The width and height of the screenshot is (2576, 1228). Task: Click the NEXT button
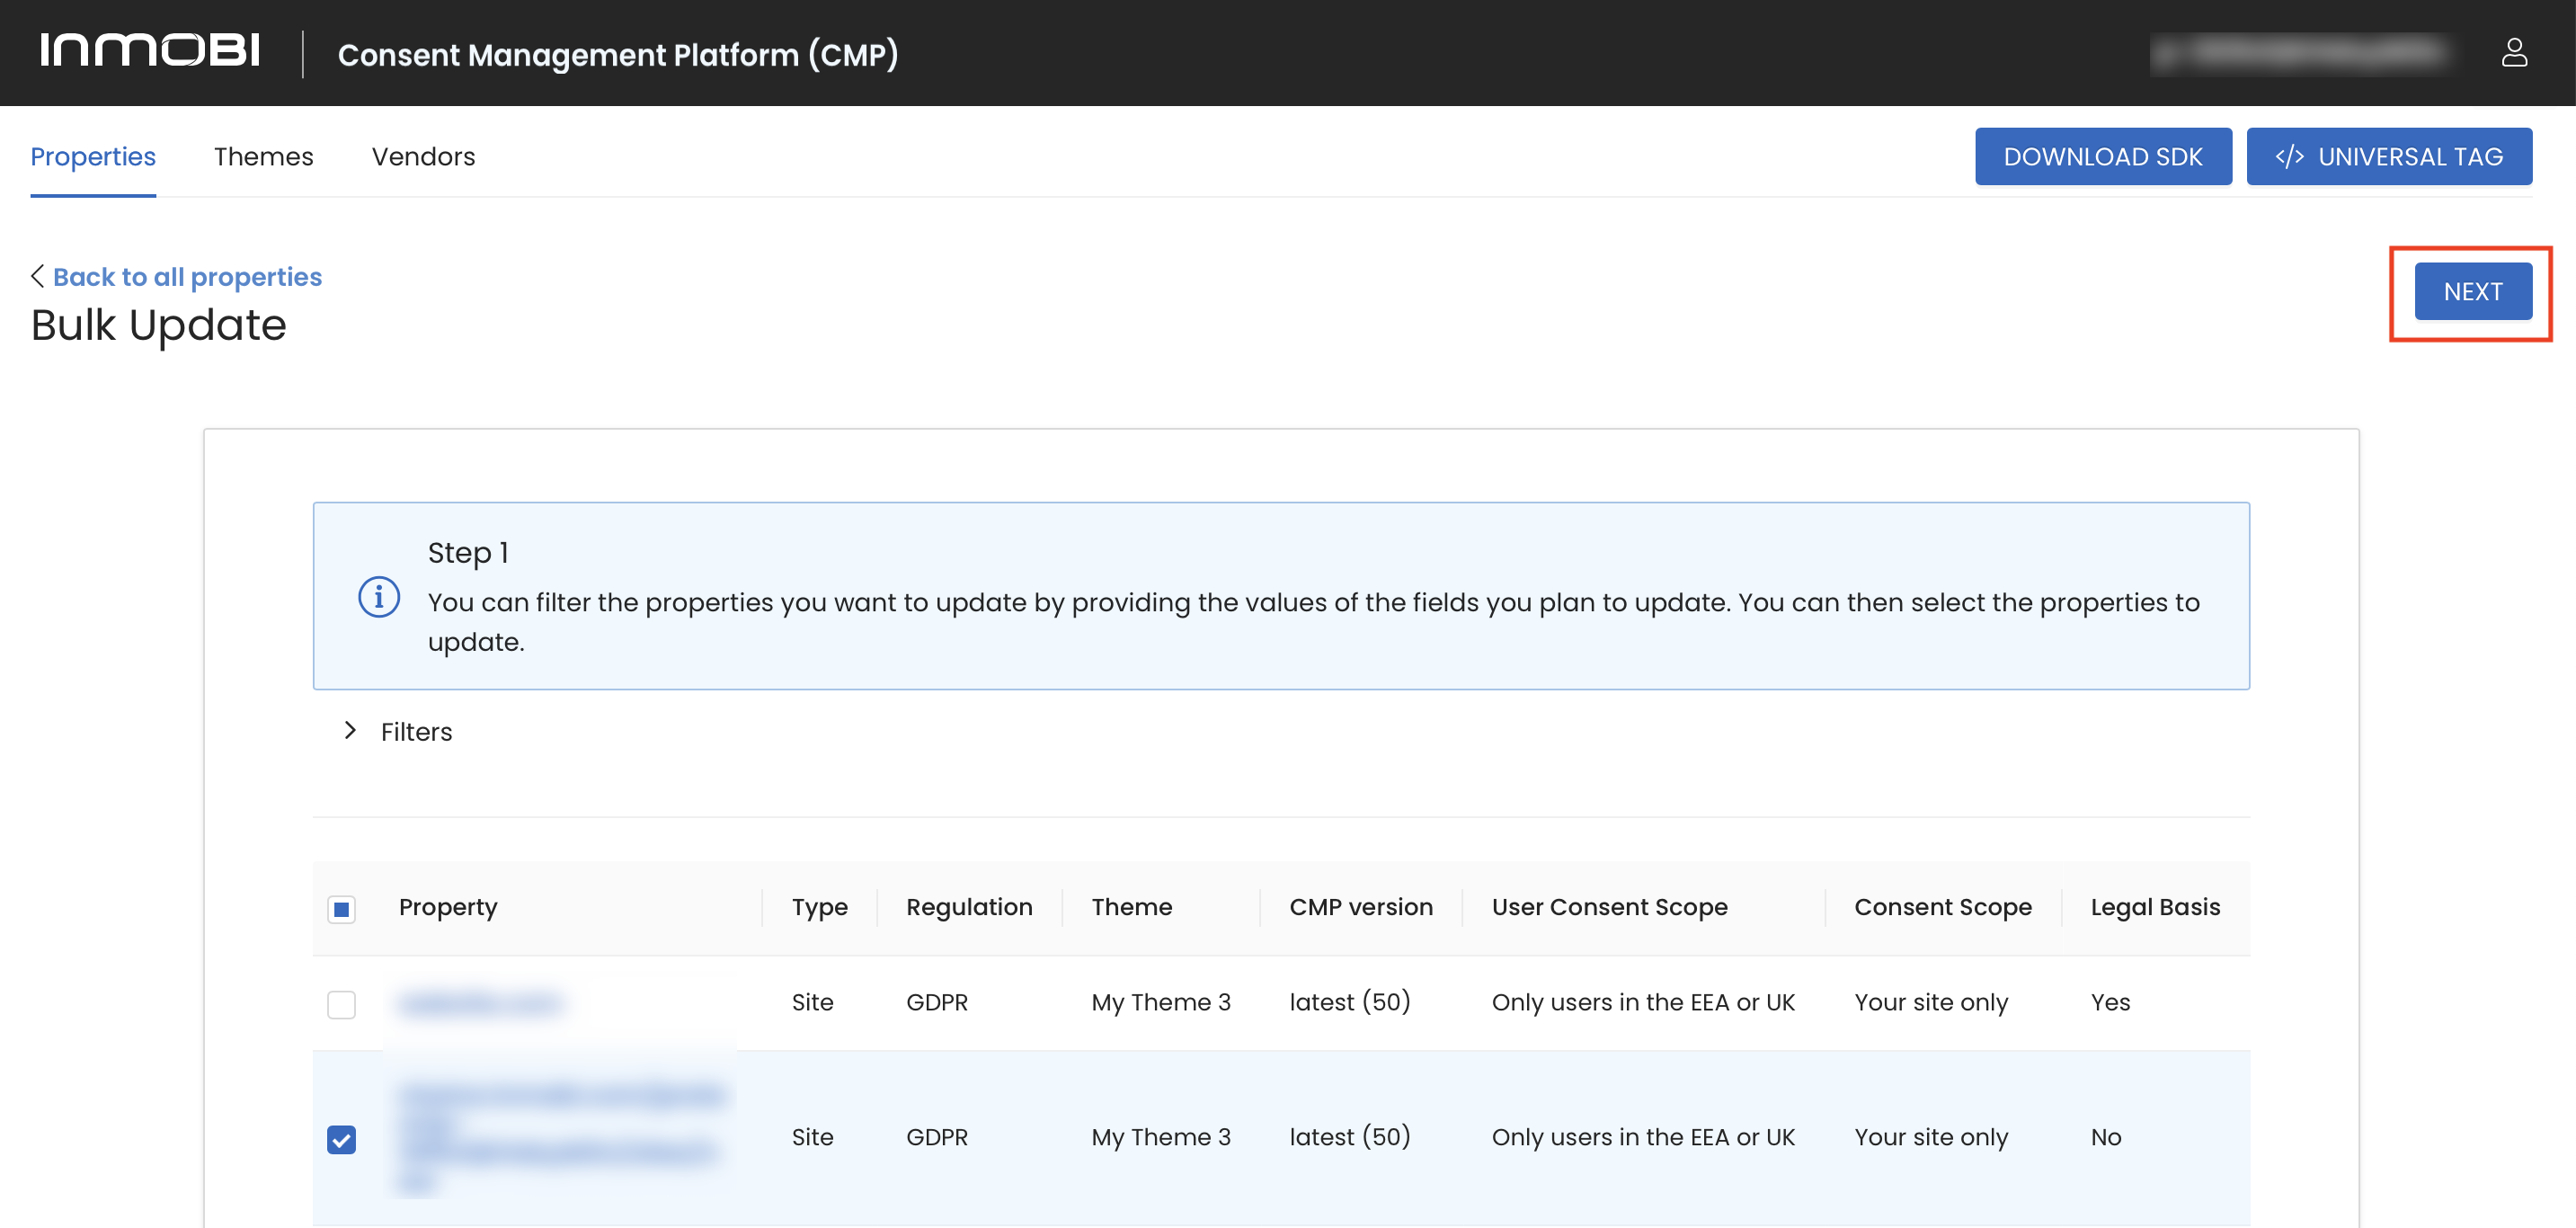[2472, 291]
